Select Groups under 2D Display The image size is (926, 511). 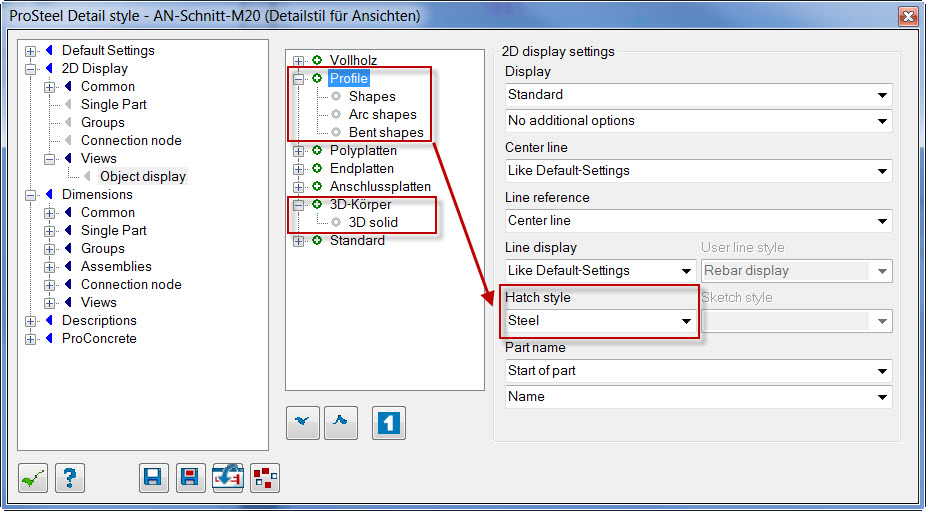[103, 123]
